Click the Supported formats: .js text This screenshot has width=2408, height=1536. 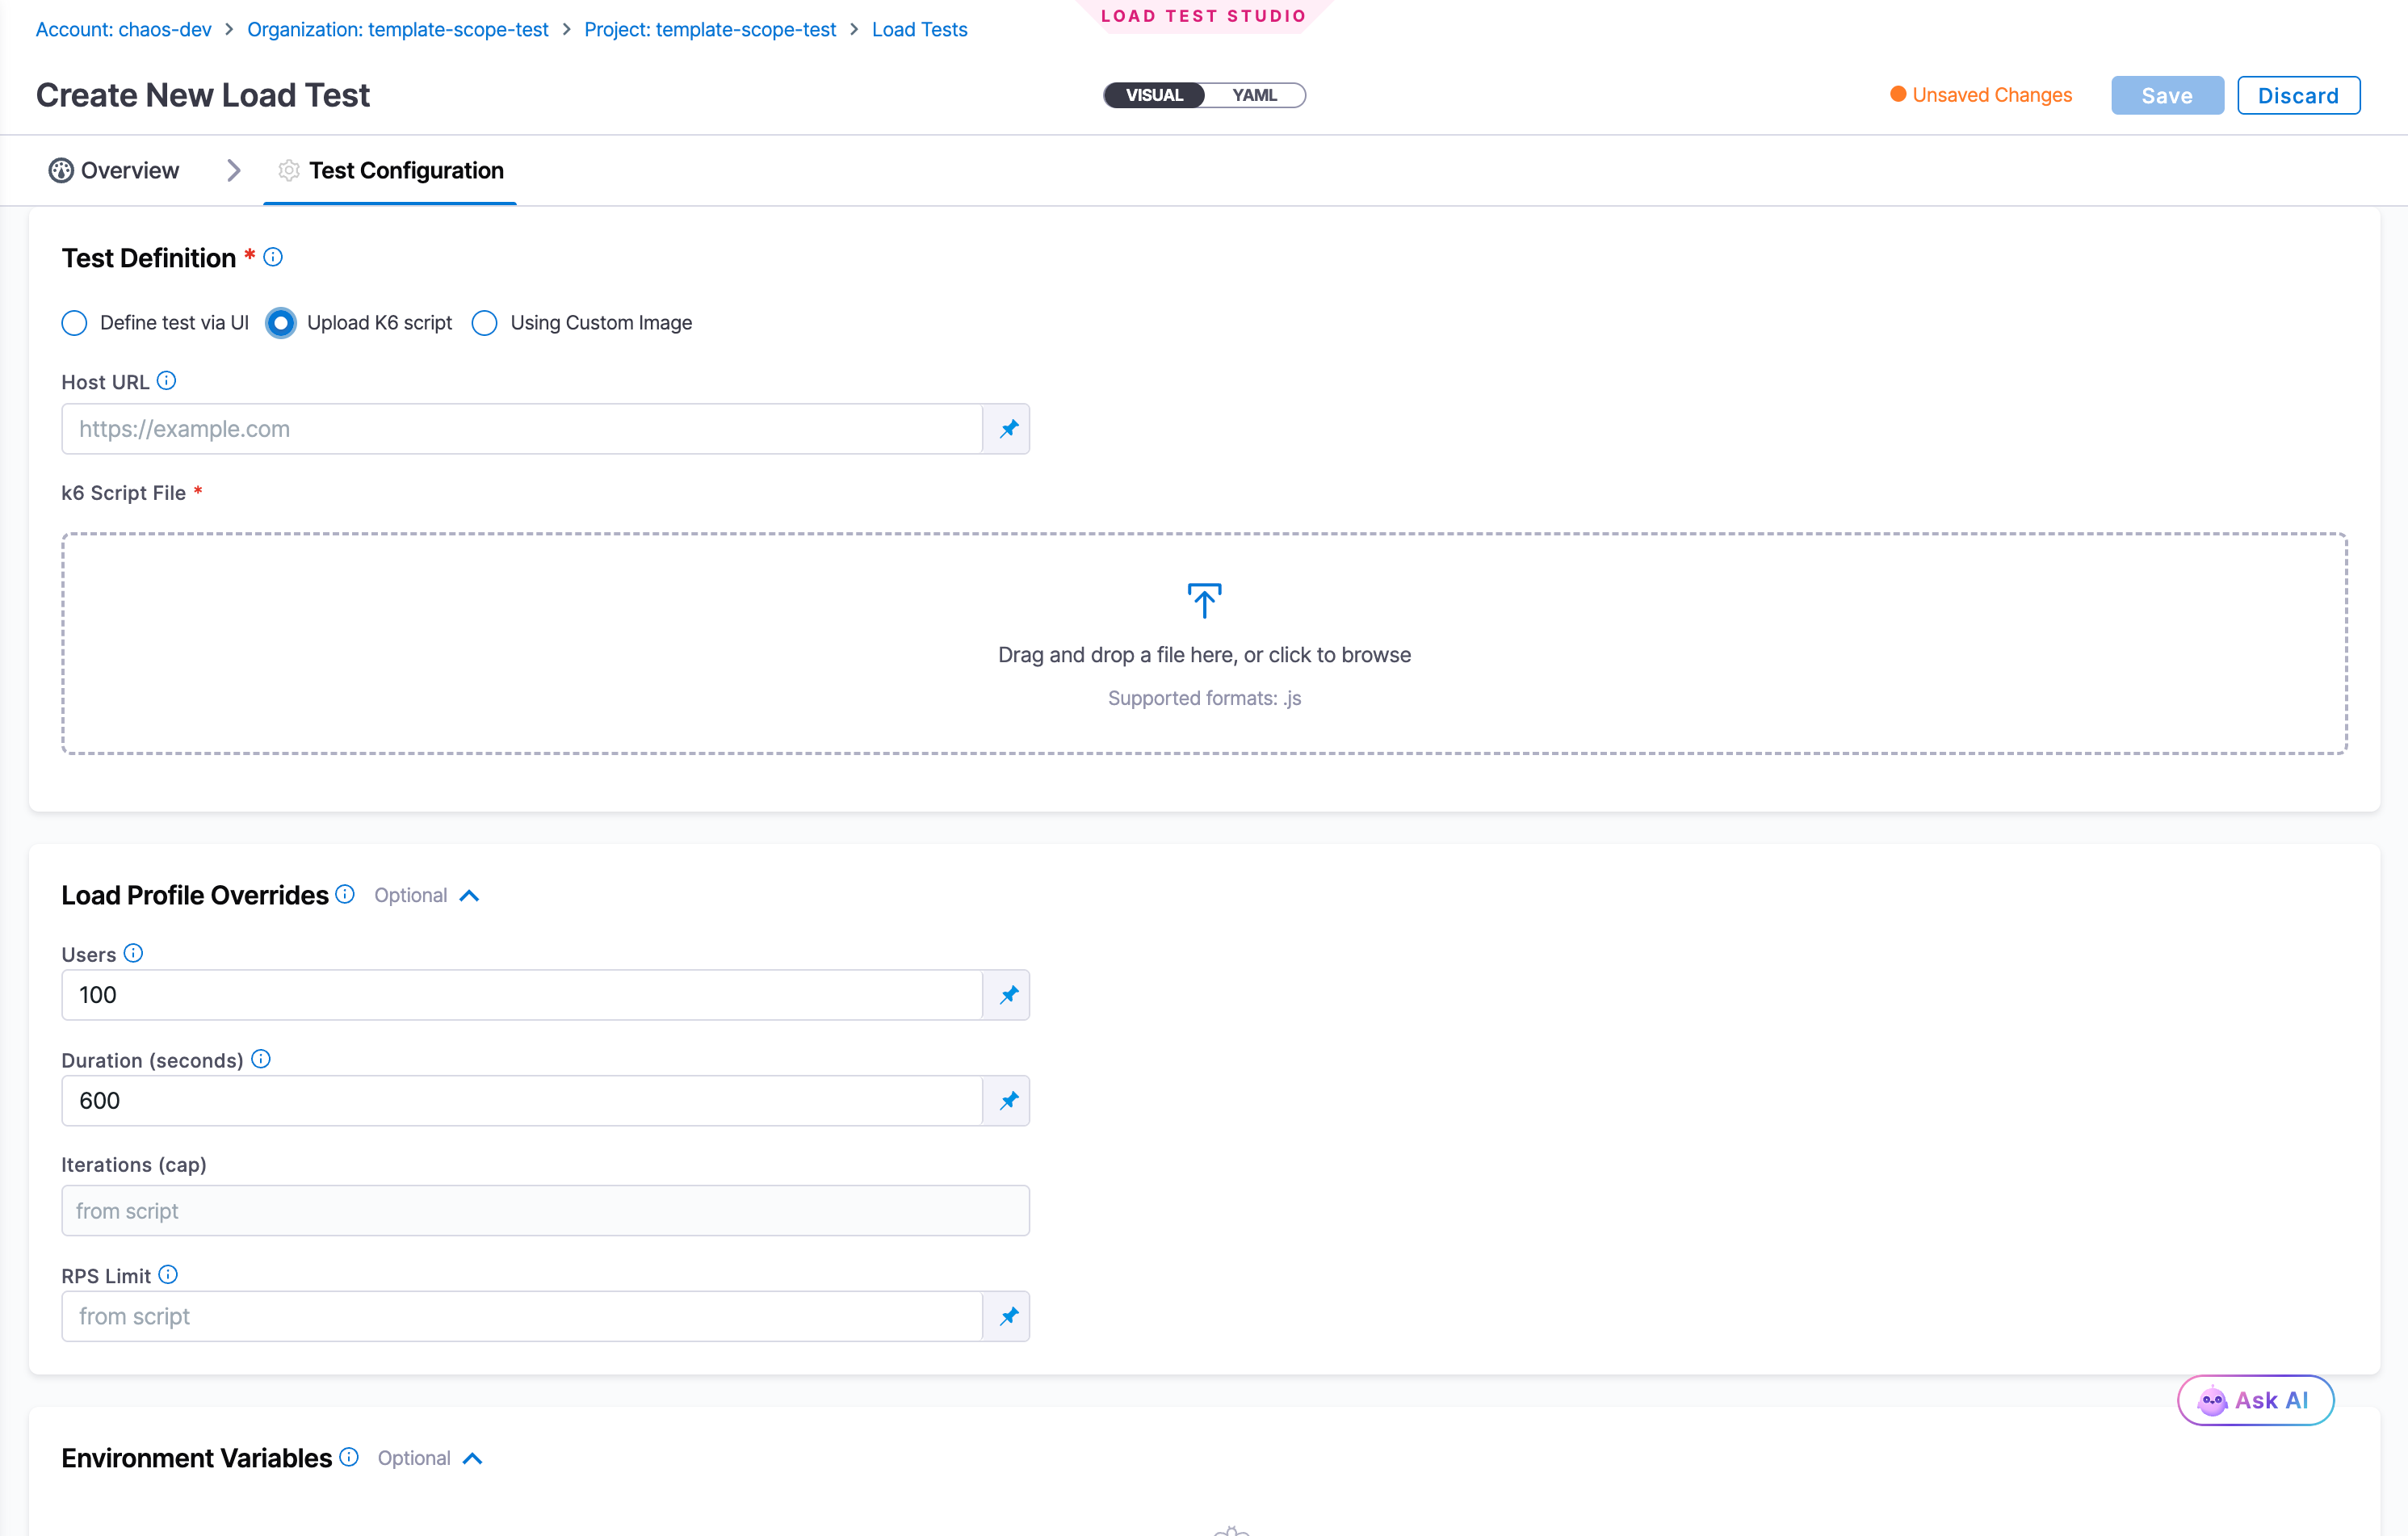tap(1204, 698)
